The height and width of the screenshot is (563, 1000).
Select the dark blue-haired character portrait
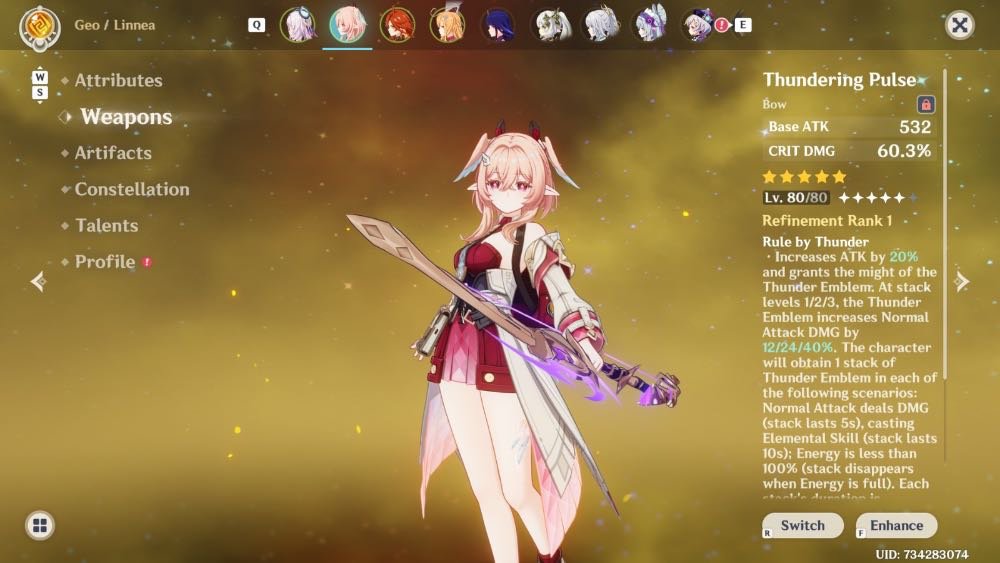497,25
